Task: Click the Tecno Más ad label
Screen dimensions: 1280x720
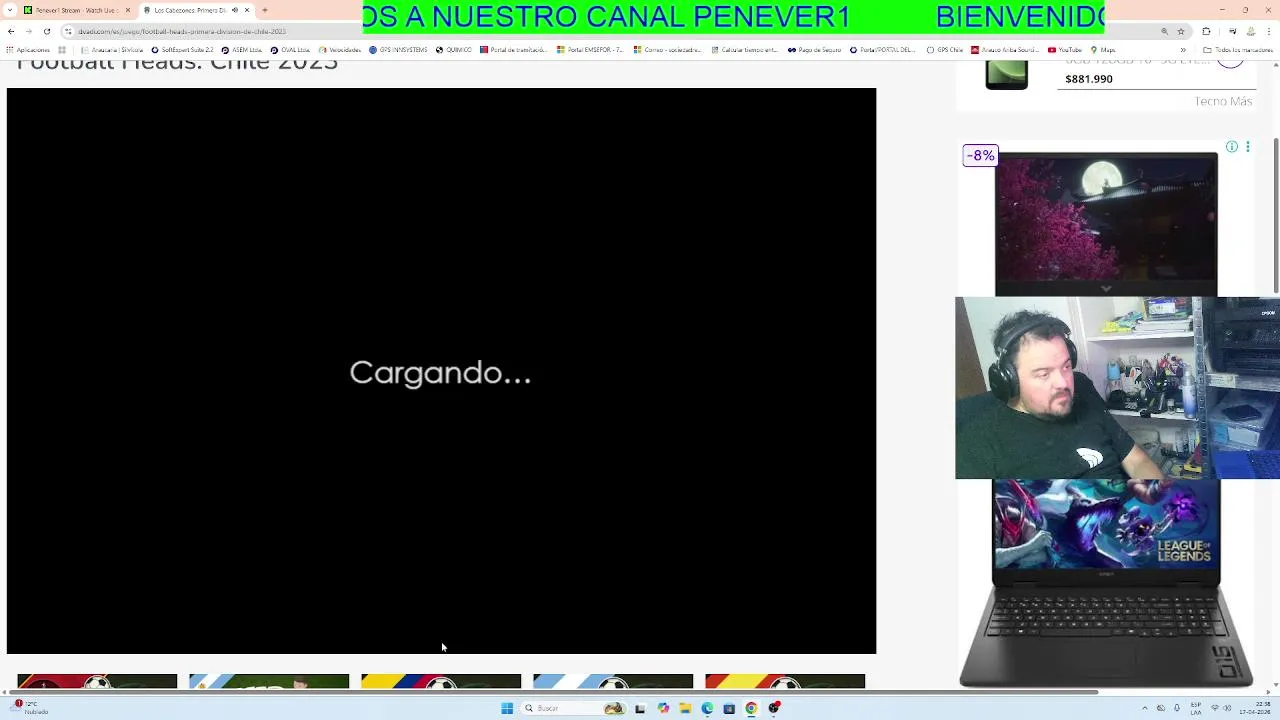Action: pos(1223,101)
